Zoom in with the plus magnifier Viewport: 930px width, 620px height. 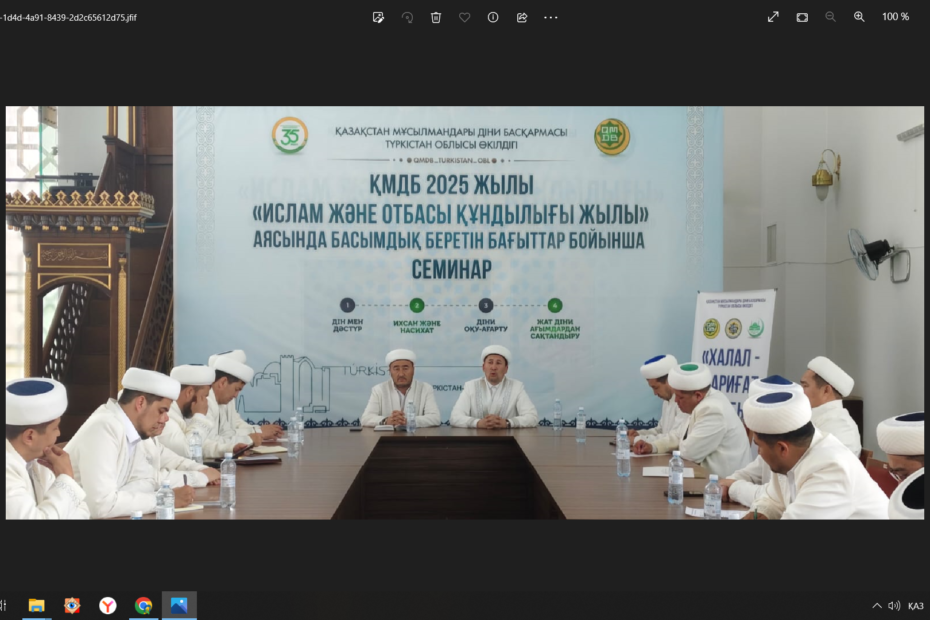coord(859,17)
